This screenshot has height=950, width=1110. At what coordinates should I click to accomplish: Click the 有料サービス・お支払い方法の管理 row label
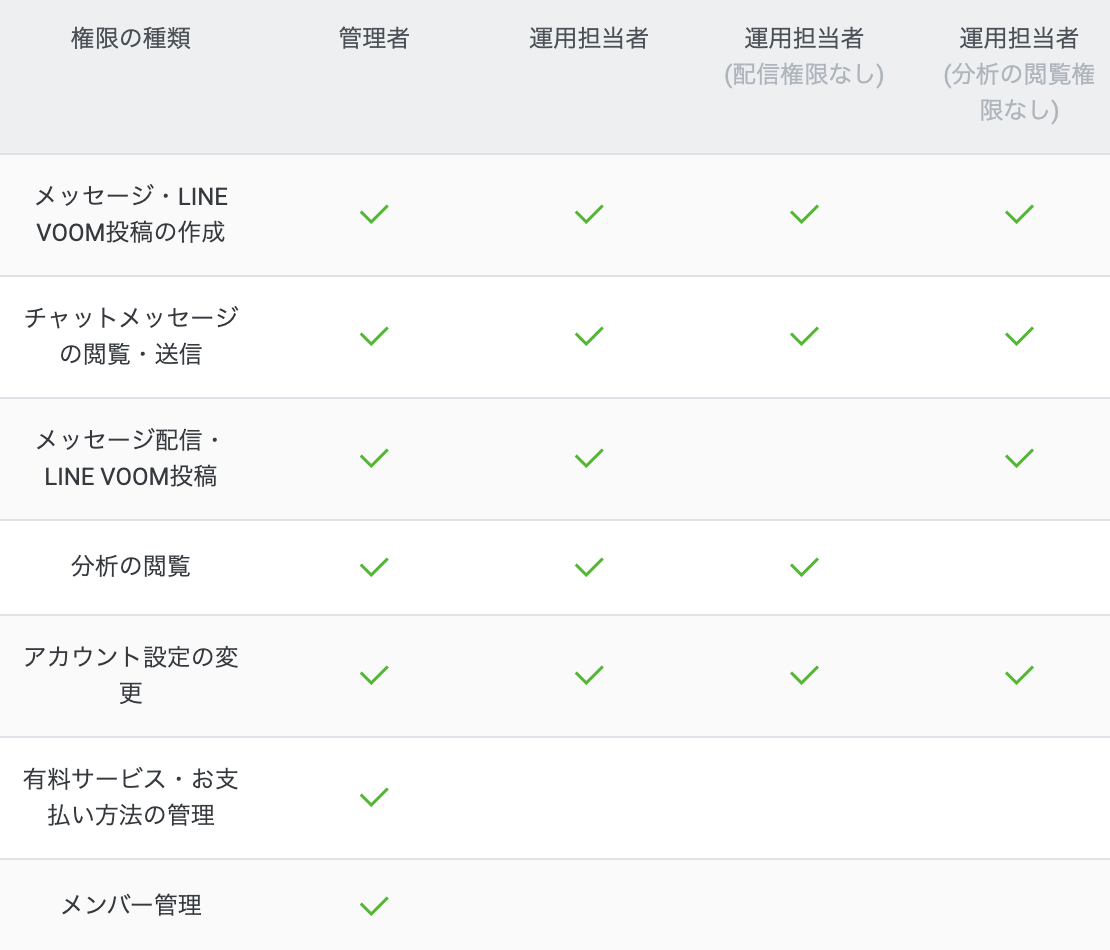[x=131, y=797]
